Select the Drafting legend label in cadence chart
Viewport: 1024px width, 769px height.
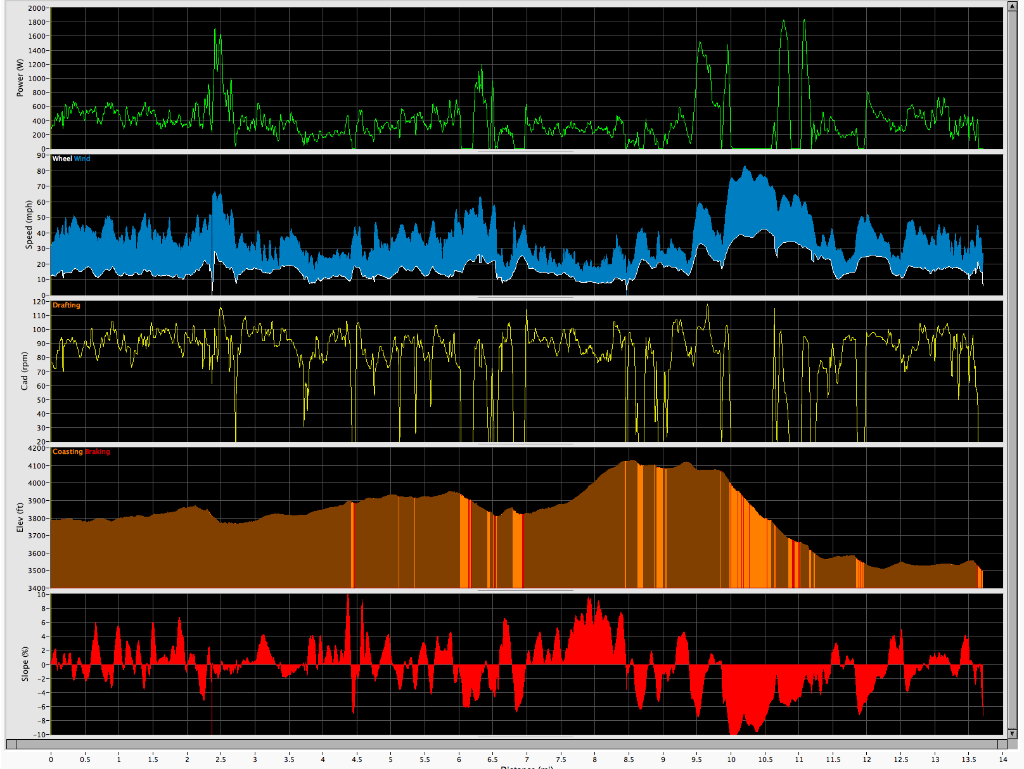(66, 305)
